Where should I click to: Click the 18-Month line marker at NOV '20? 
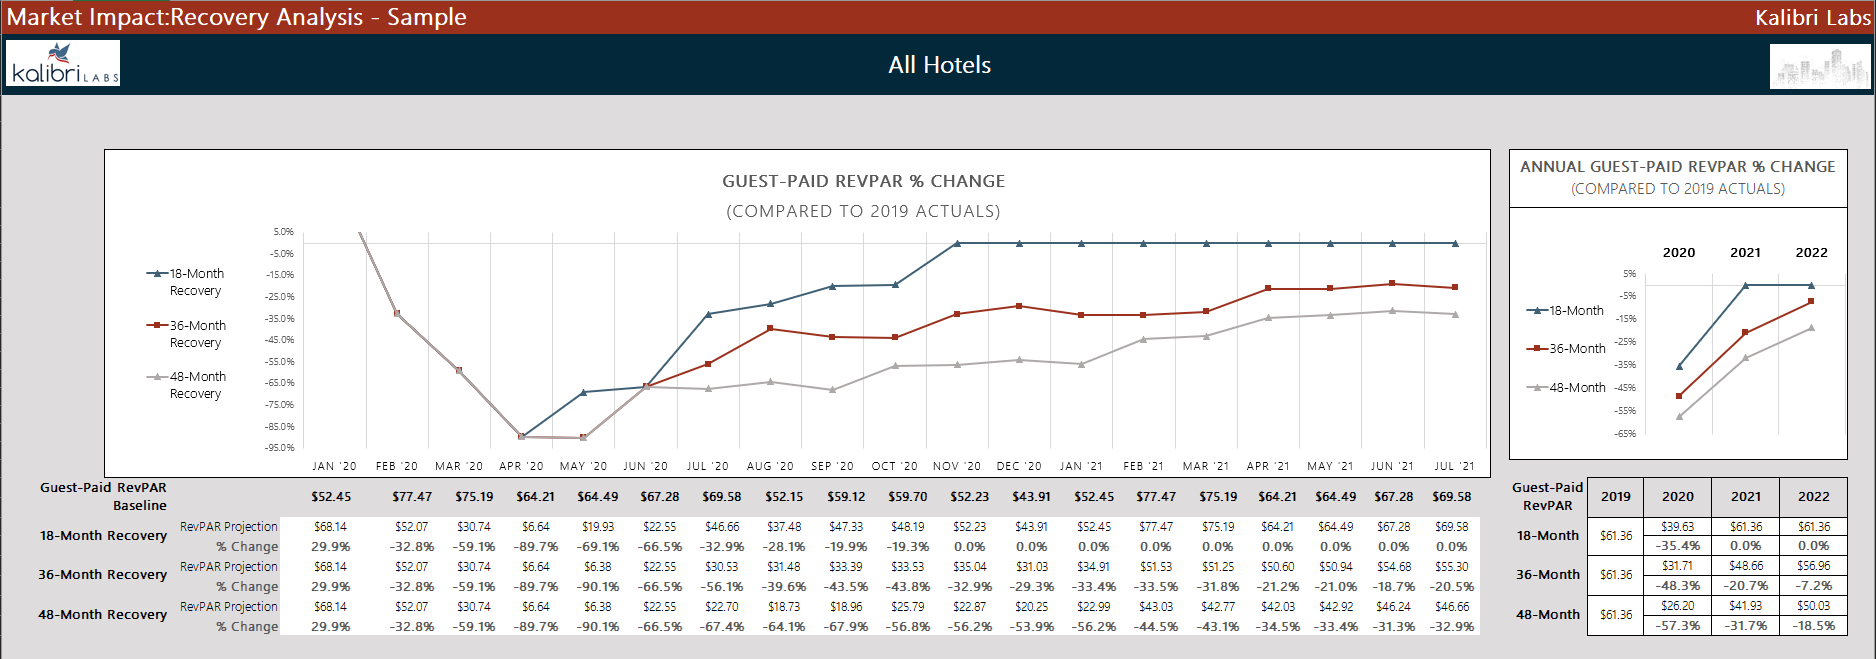tap(957, 243)
